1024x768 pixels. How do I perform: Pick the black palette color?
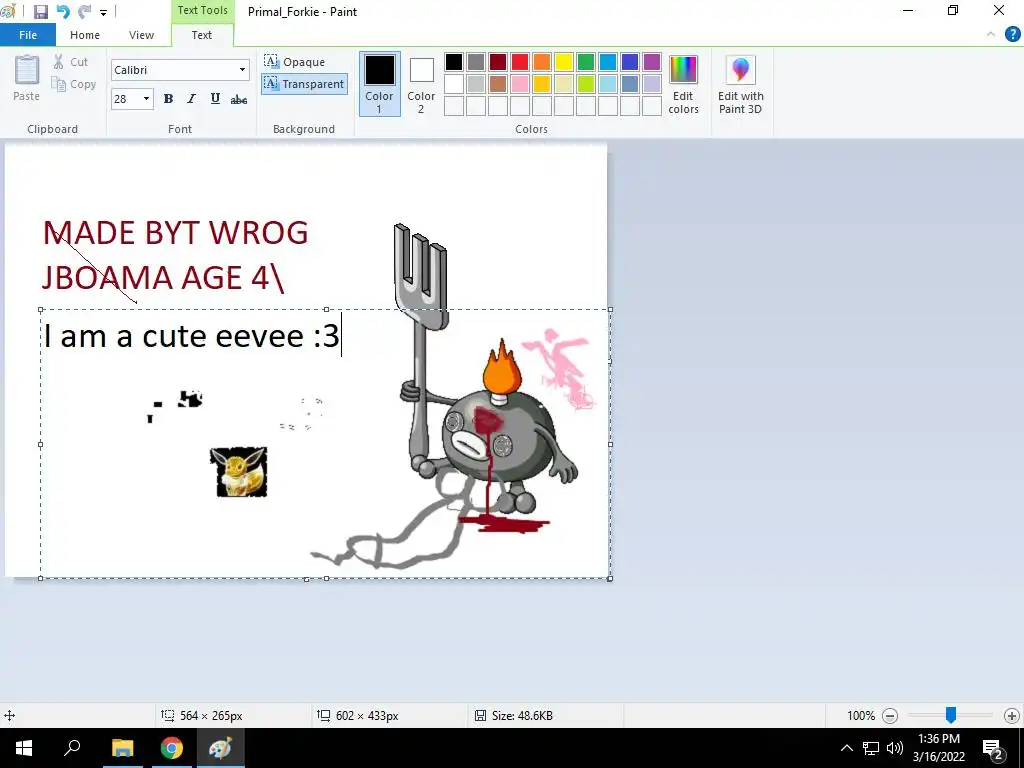[x=454, y=62]
